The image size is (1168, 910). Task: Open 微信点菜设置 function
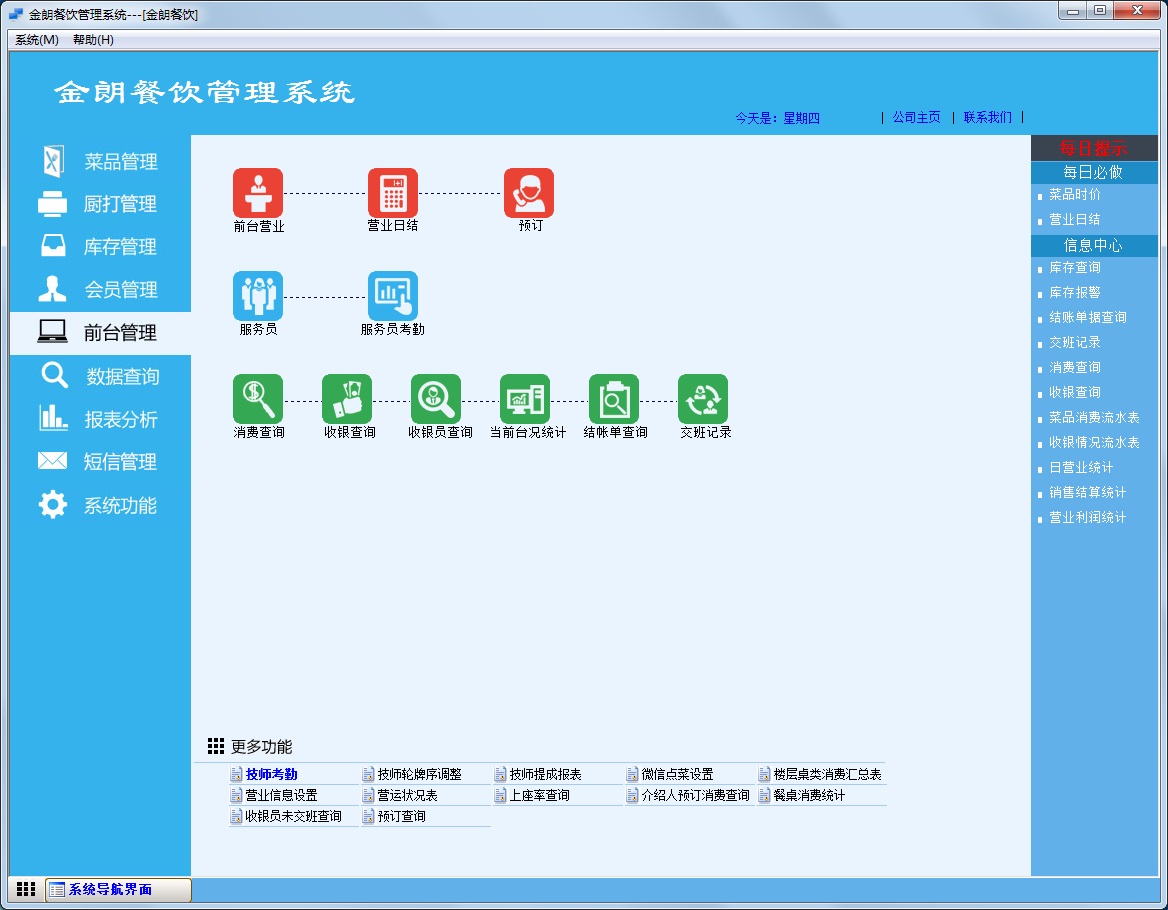pyautogui.click(x=676, y=774)
